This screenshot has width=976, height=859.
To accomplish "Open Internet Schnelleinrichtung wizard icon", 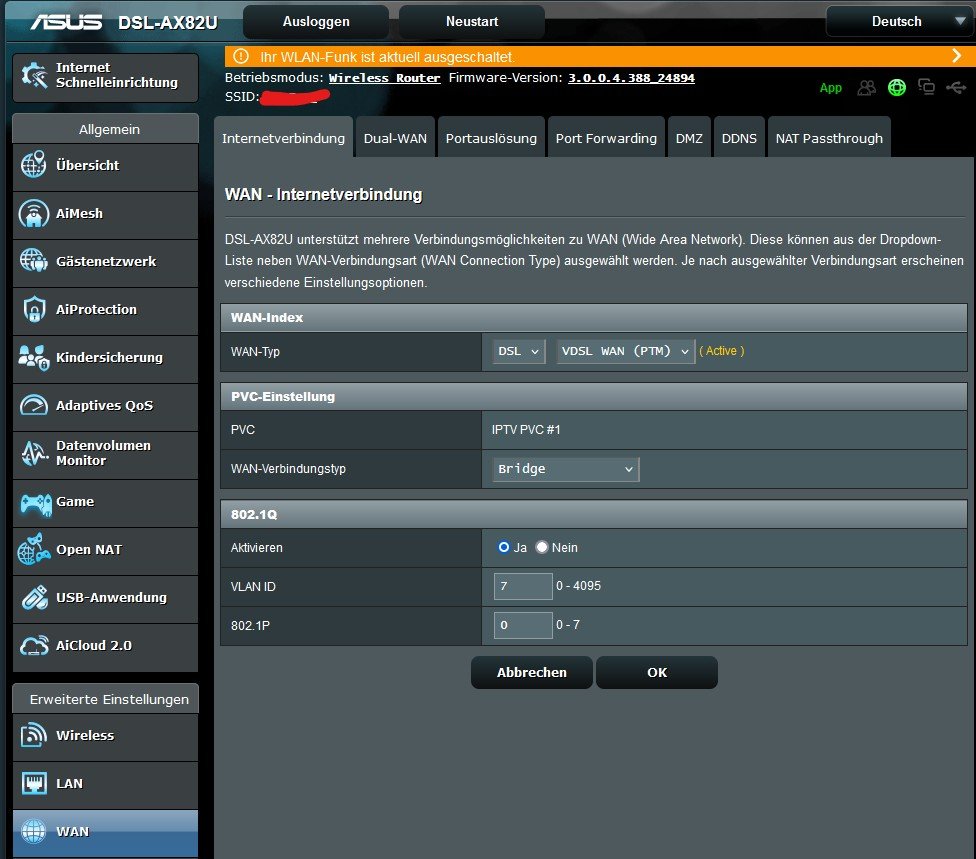I will tap(34, 75).
